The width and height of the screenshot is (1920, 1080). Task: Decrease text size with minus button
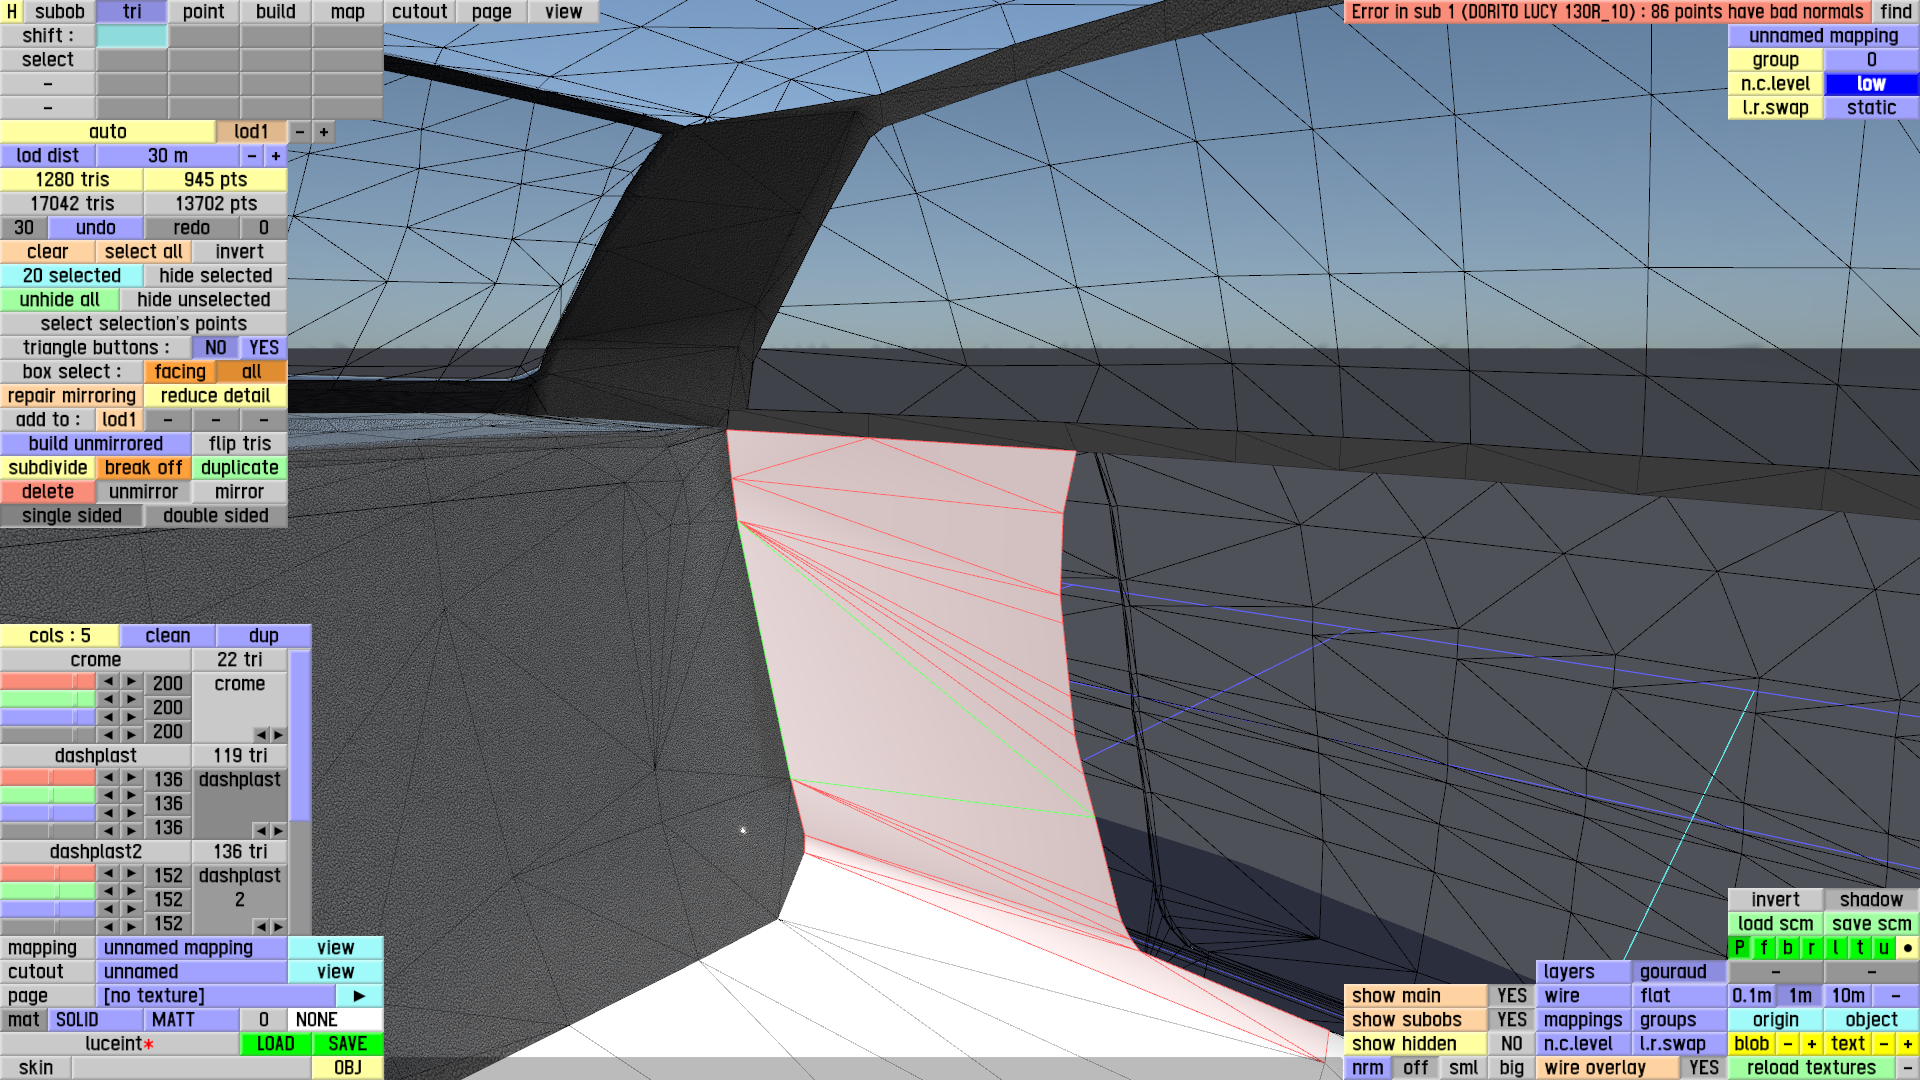(1884, 1044)
